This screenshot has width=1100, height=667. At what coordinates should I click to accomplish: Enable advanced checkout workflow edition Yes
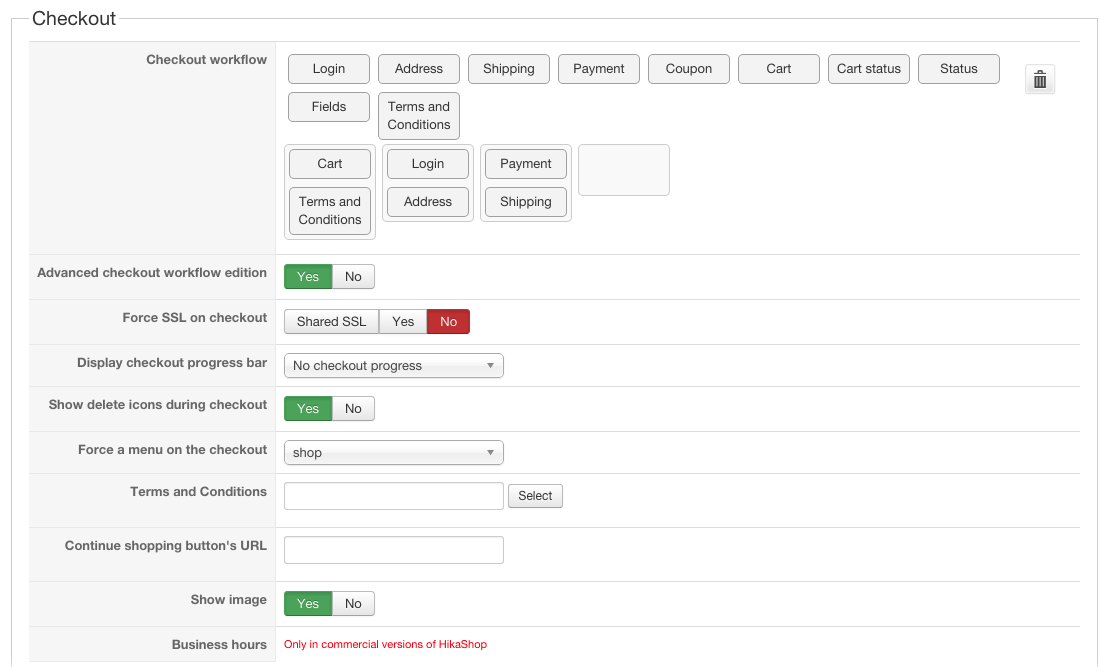[x=308, y=277]
